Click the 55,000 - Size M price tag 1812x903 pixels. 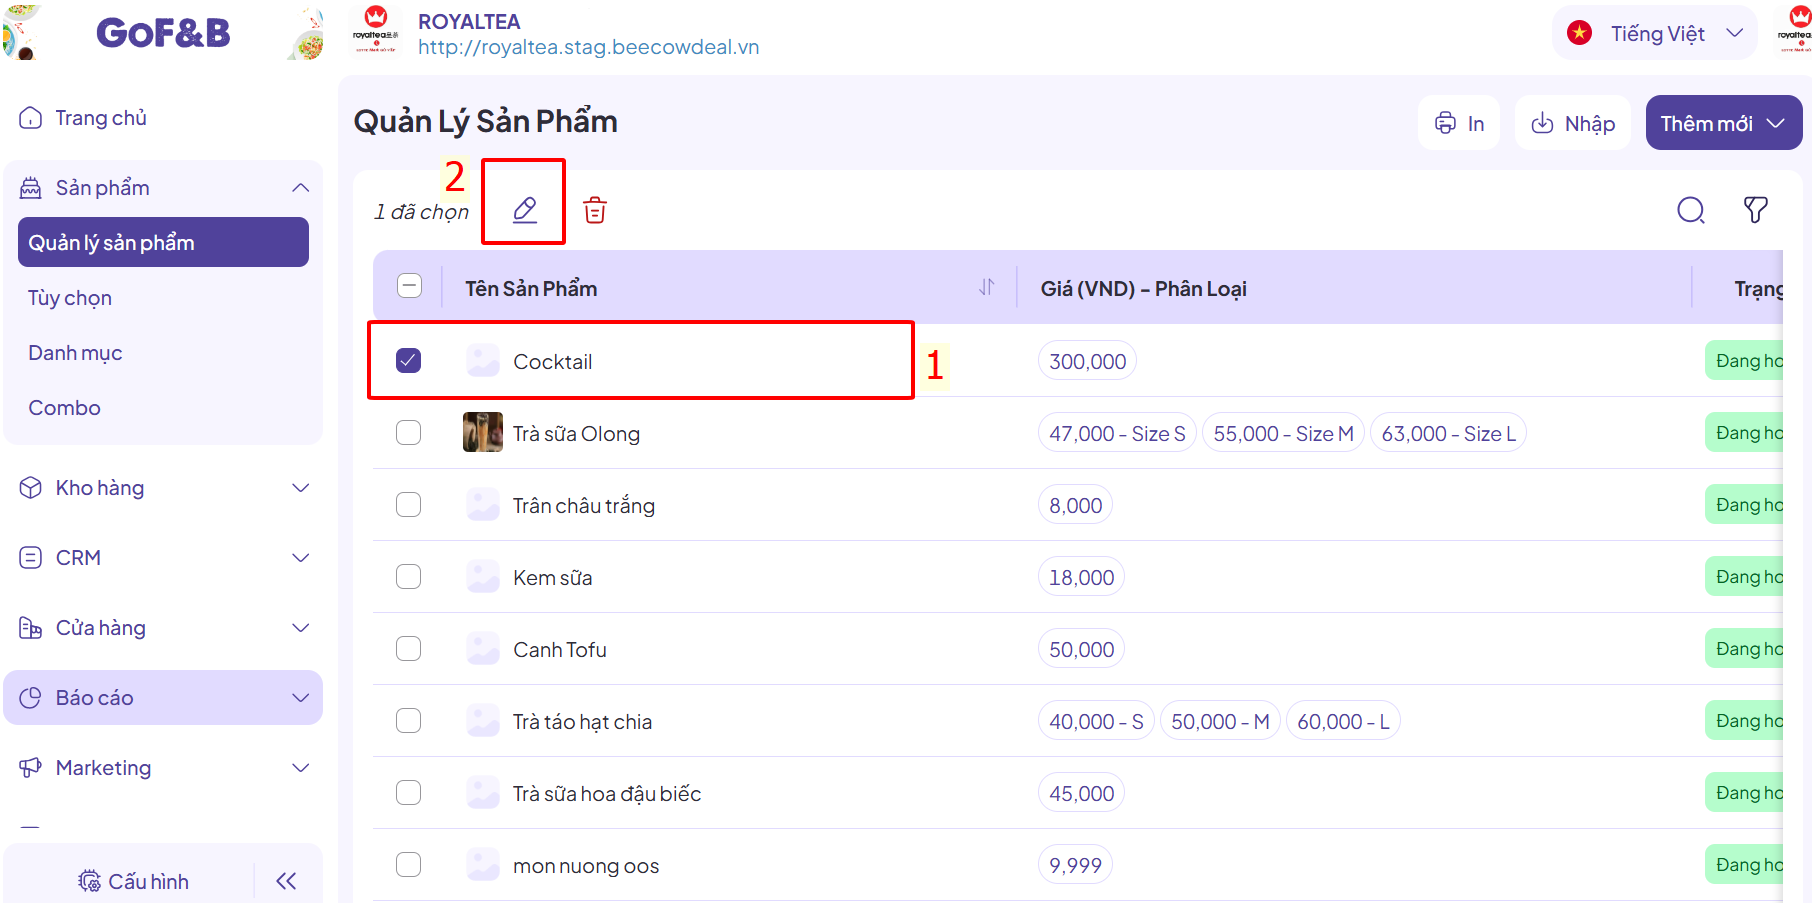coord(1283,433)
